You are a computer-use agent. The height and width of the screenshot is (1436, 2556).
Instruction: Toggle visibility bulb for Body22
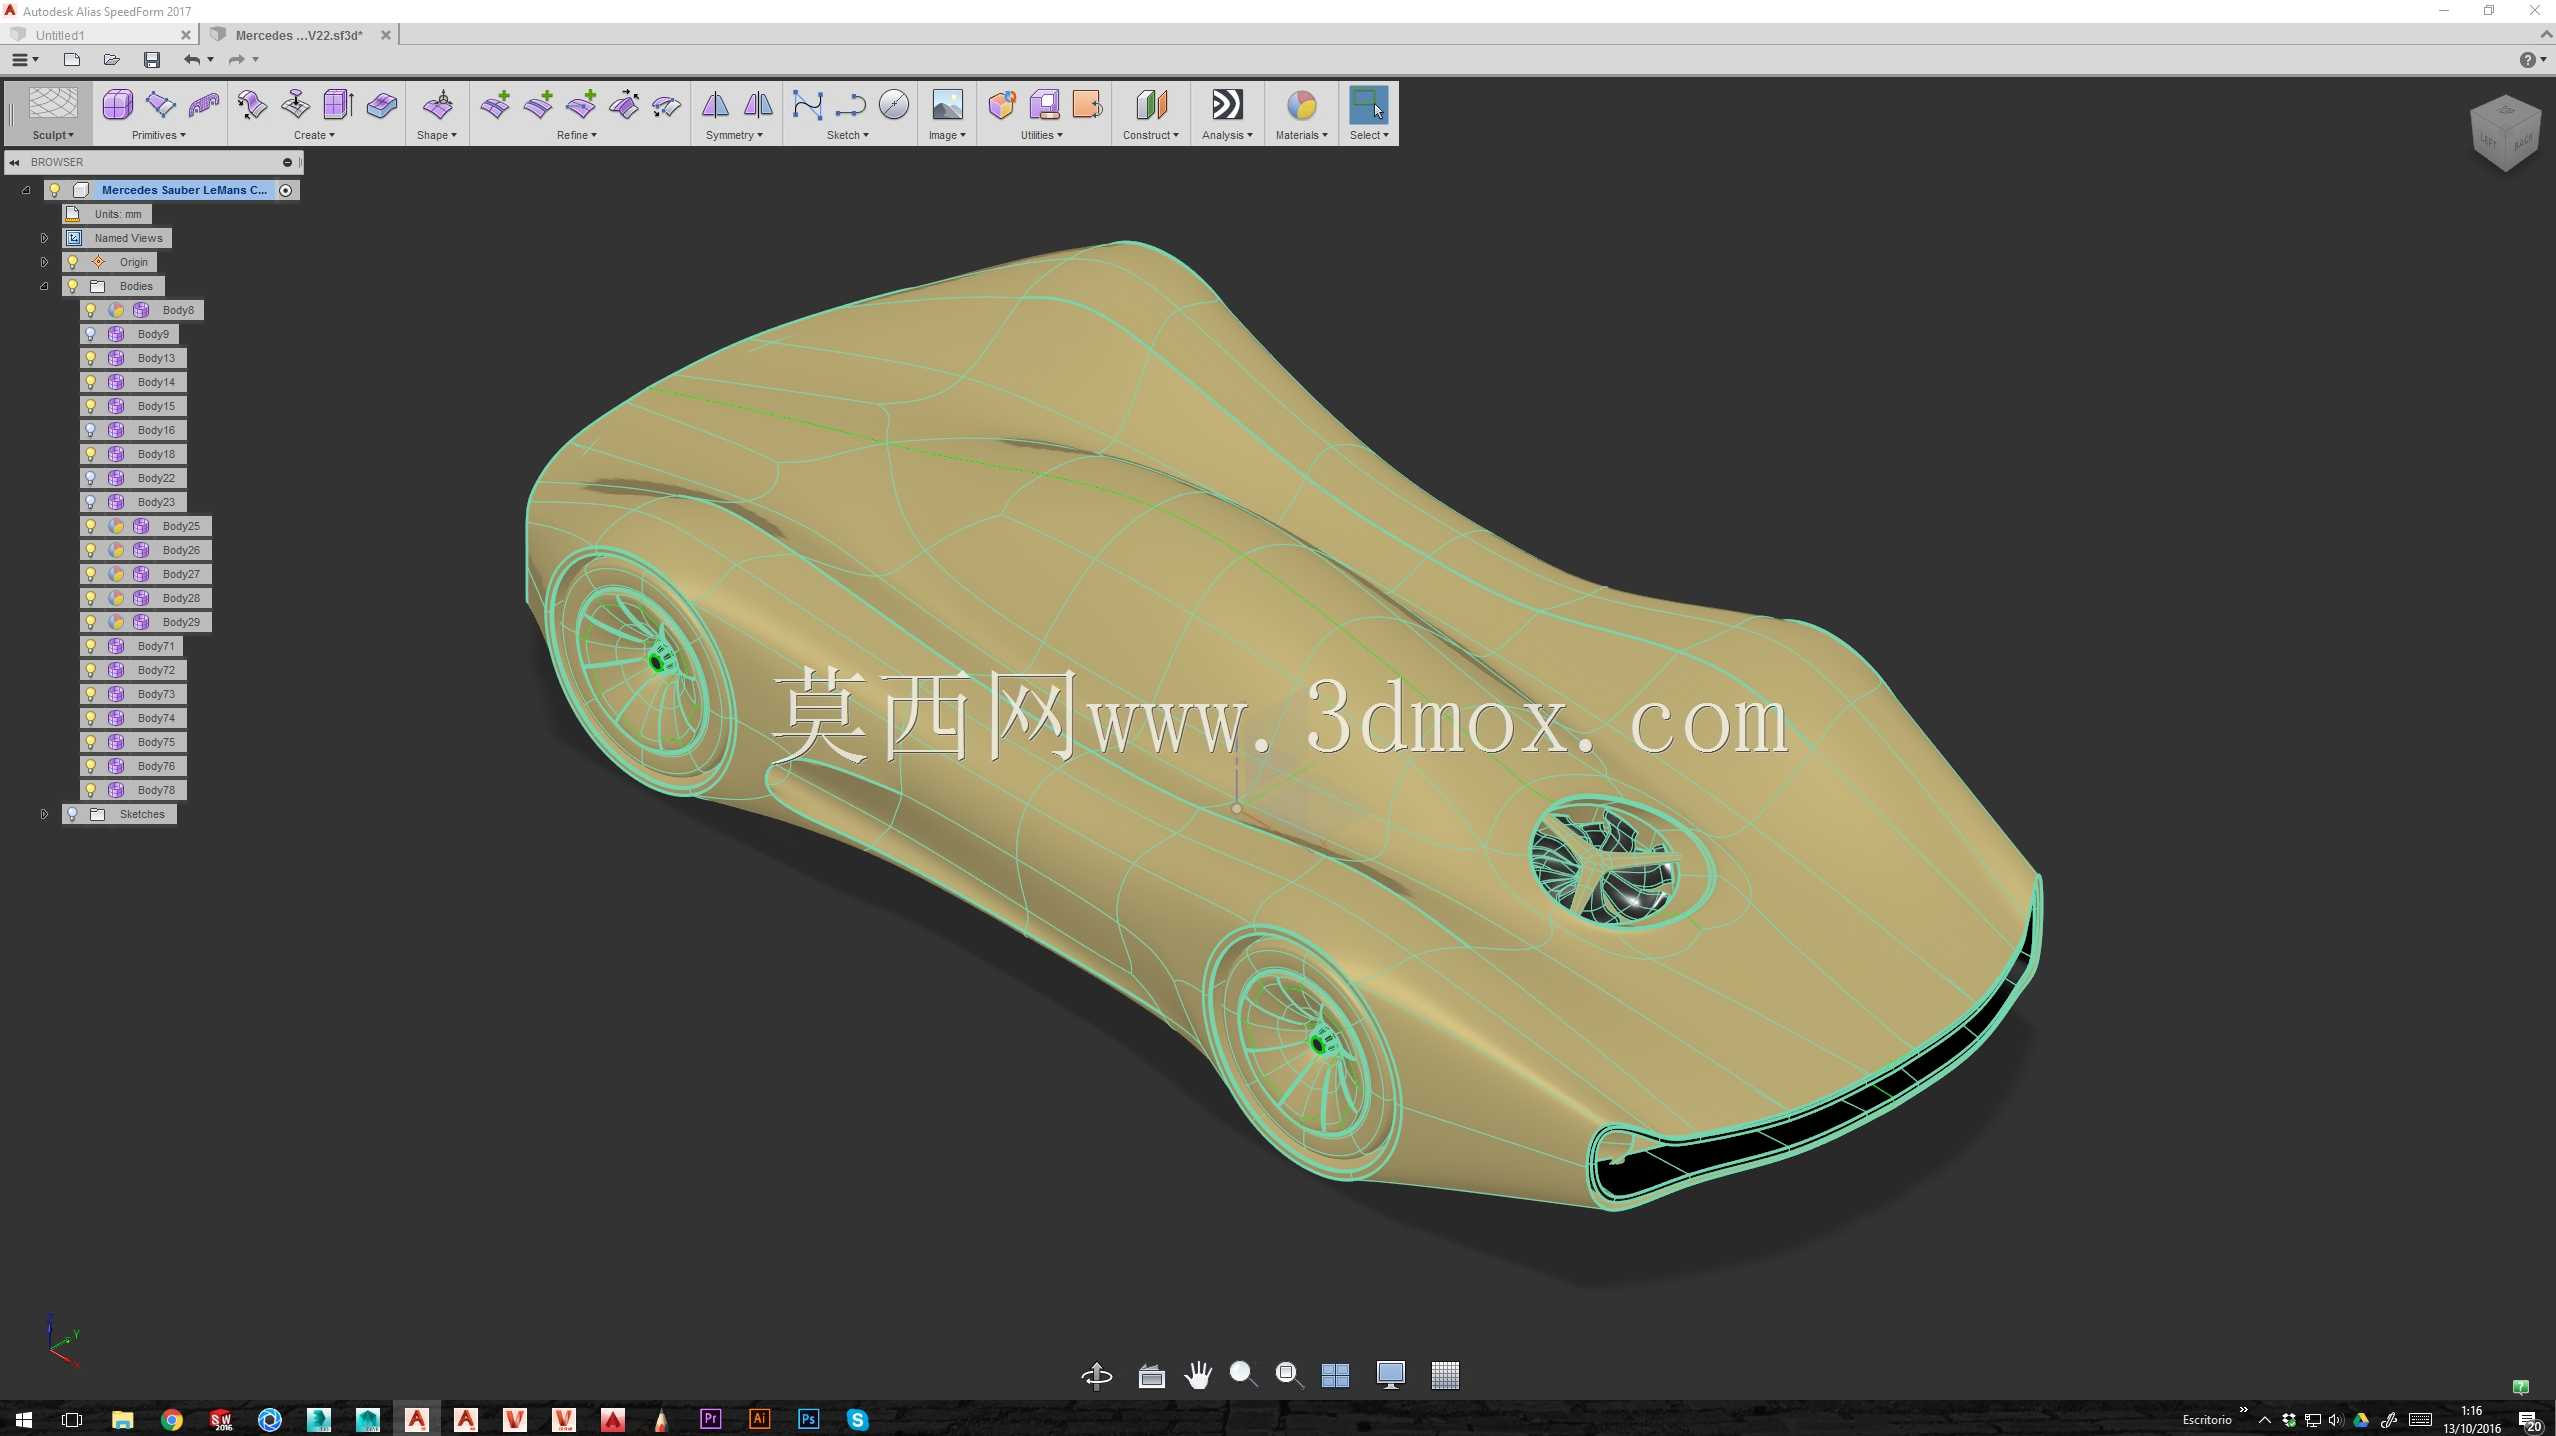pos(91,478)
